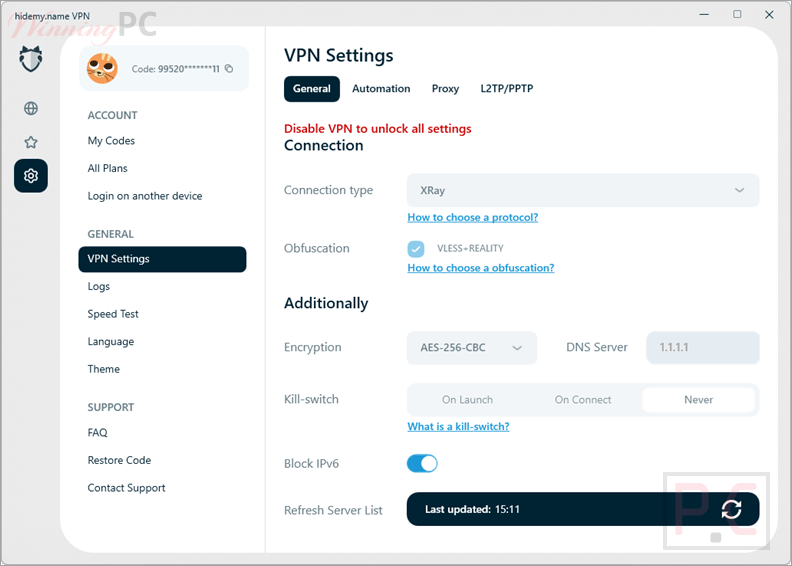Open the hidemy.name shield logo home view

31,59
